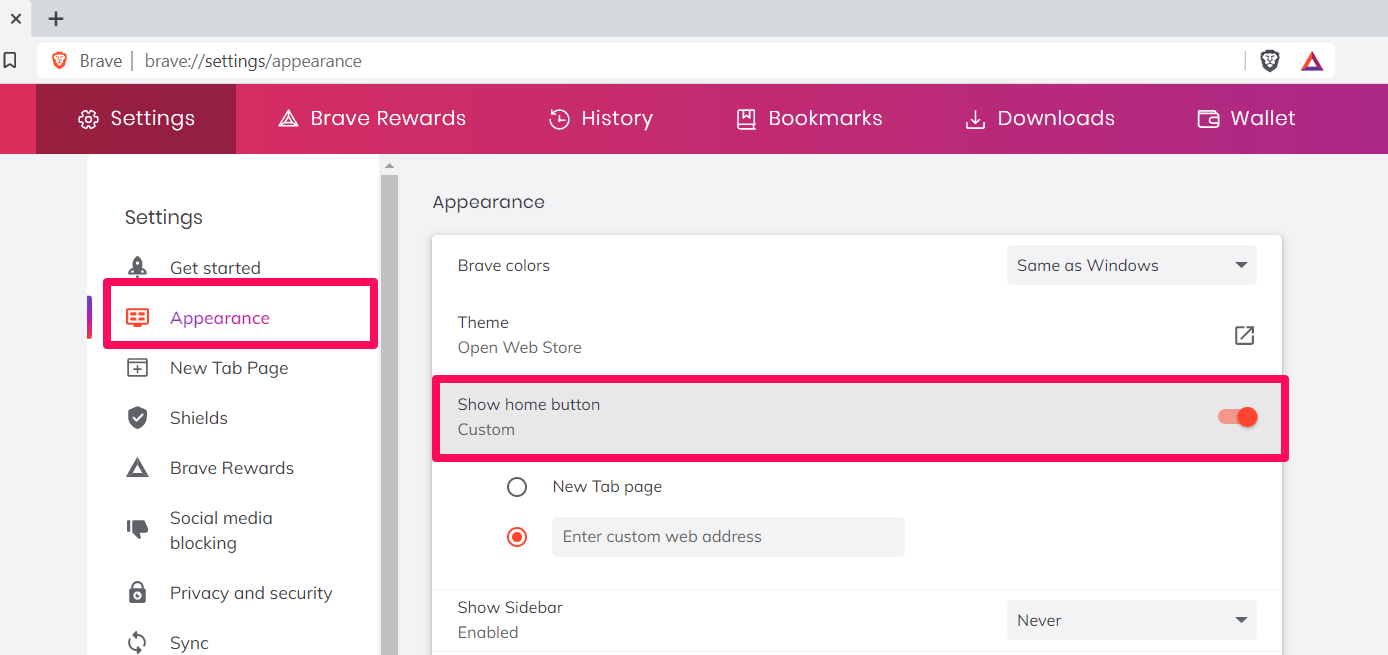The height and width of the screenshot is (655, 1388).
Task: Open the Show Sidebar Never dropdown
Action: [x=1132, y=620]
